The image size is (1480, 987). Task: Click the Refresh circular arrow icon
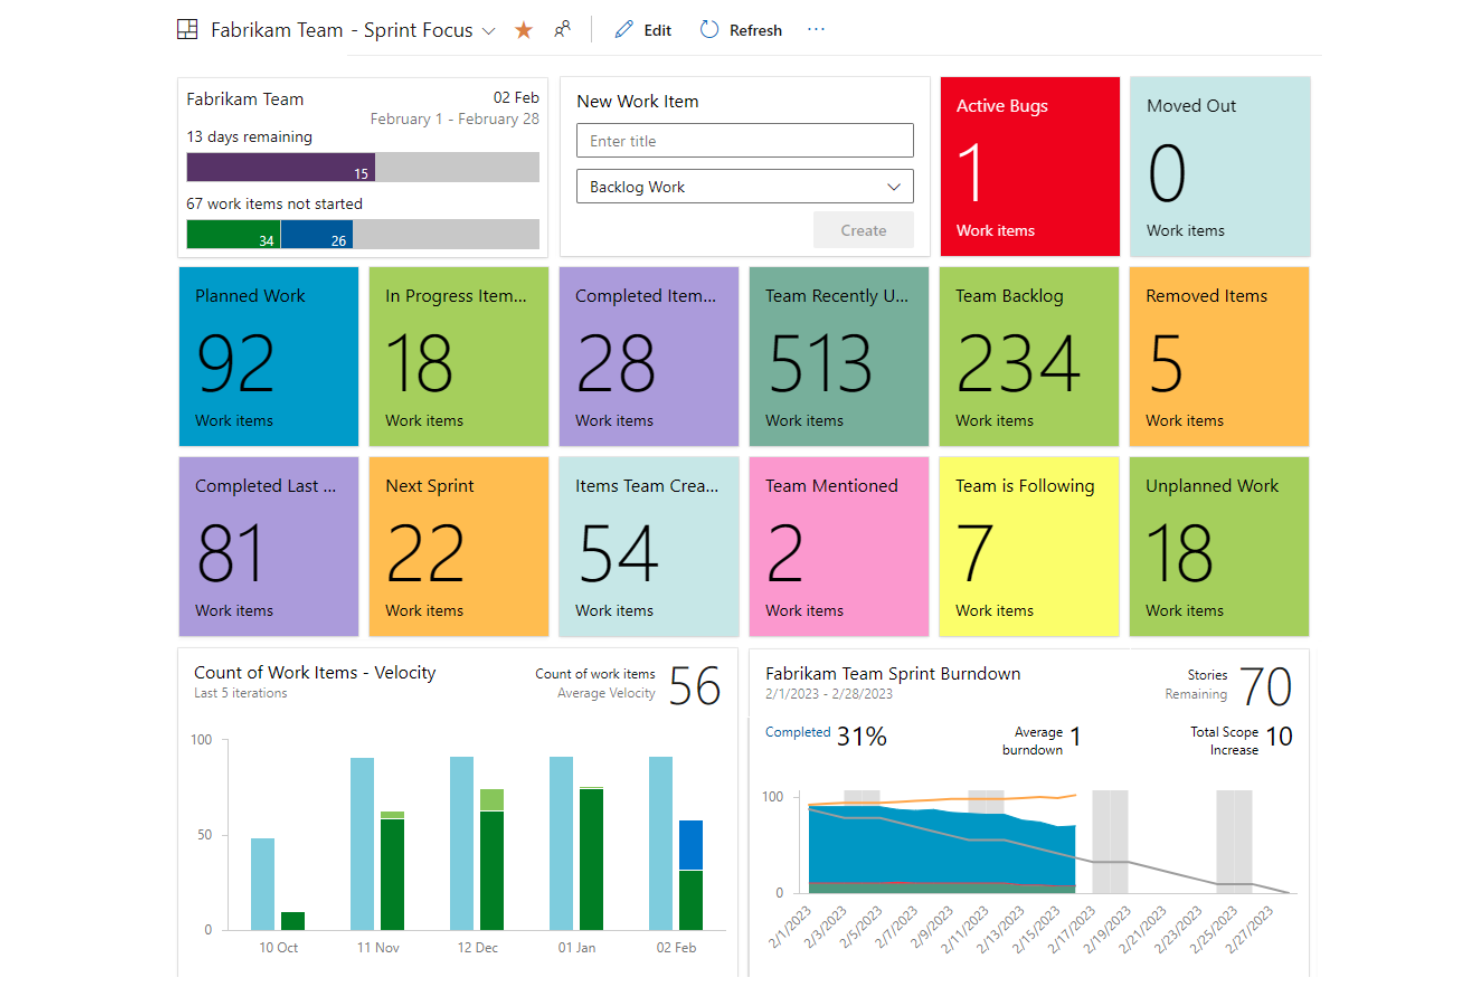tap(709, 30)
